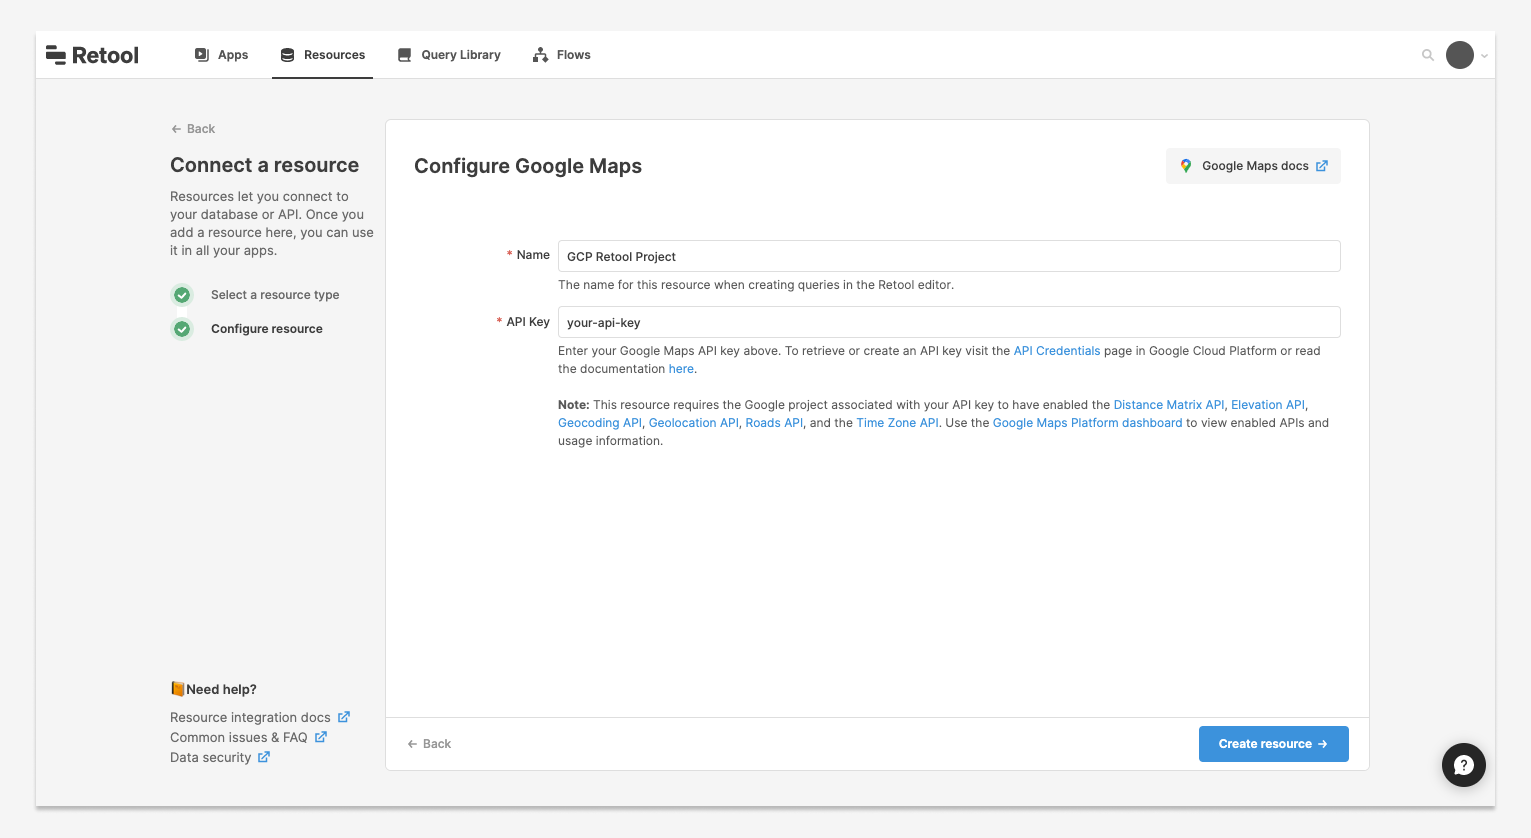Open the Query Library tab

[x=449, y=55]
